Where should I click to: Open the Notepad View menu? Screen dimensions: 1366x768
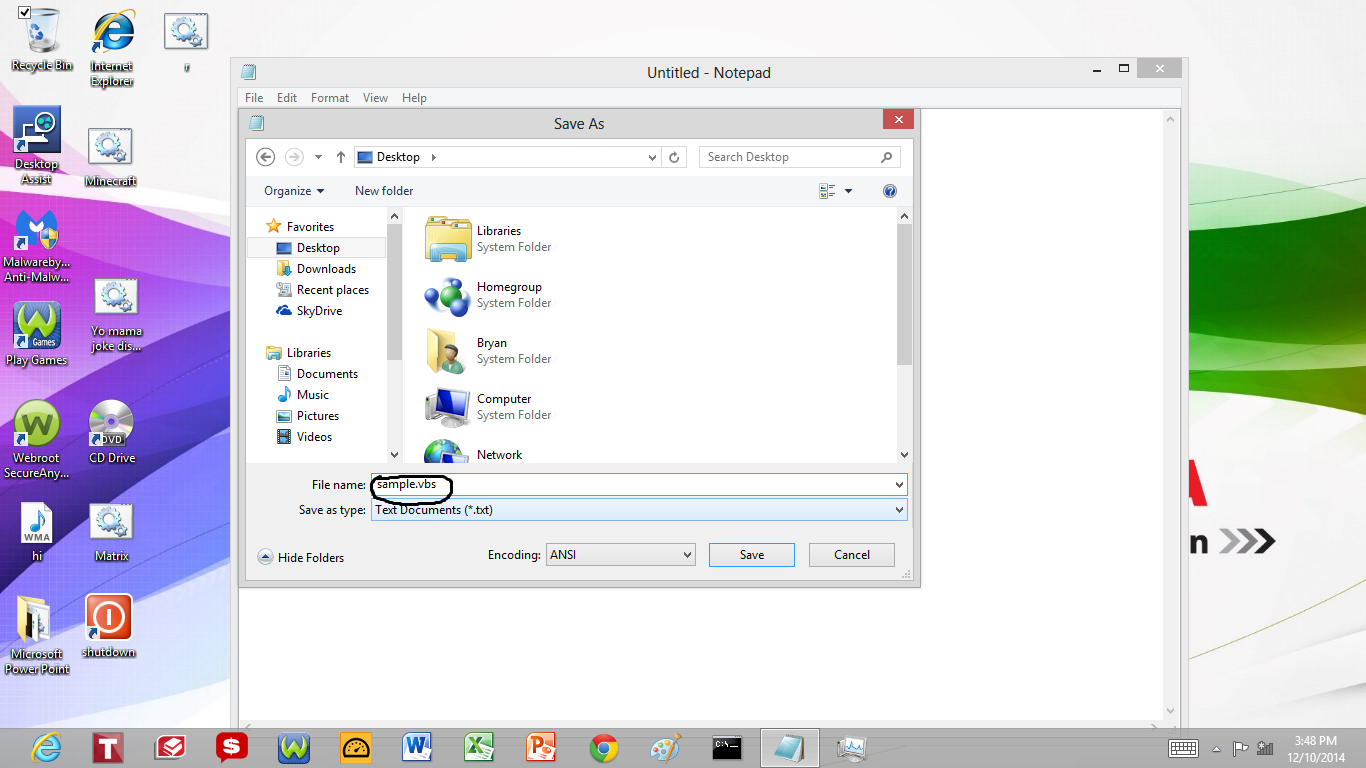(x=375, y=98)
